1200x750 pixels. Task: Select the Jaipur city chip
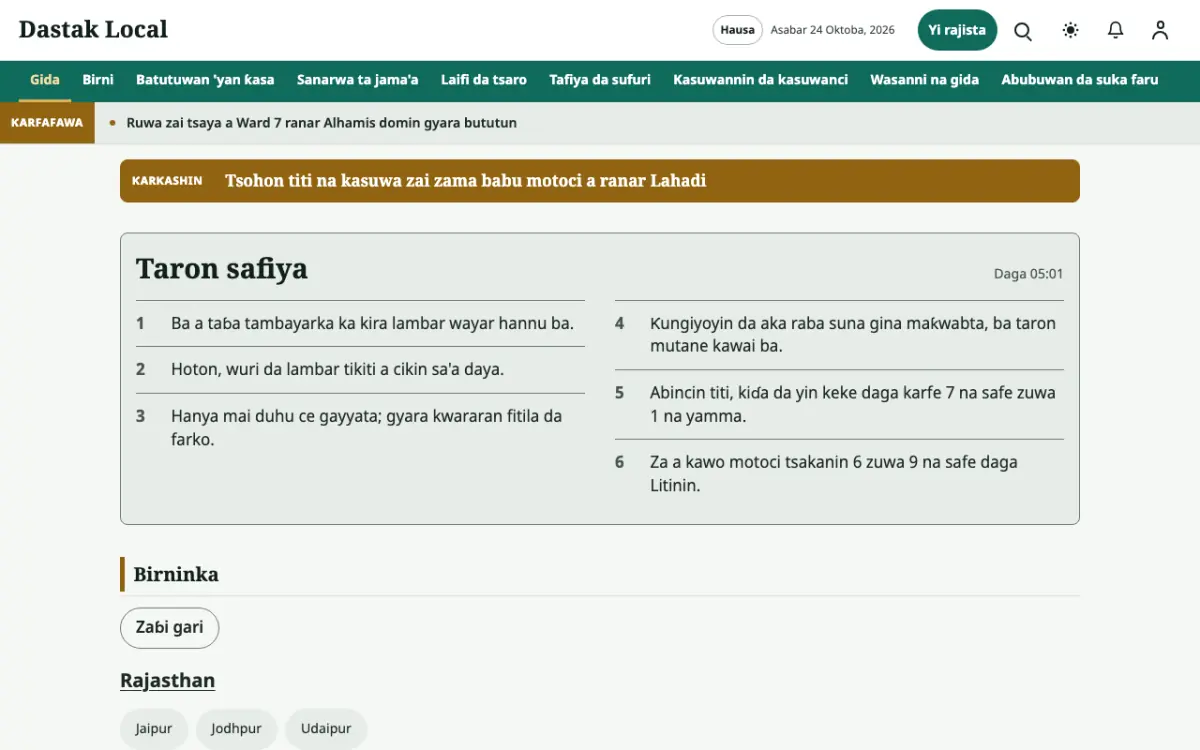154,729
